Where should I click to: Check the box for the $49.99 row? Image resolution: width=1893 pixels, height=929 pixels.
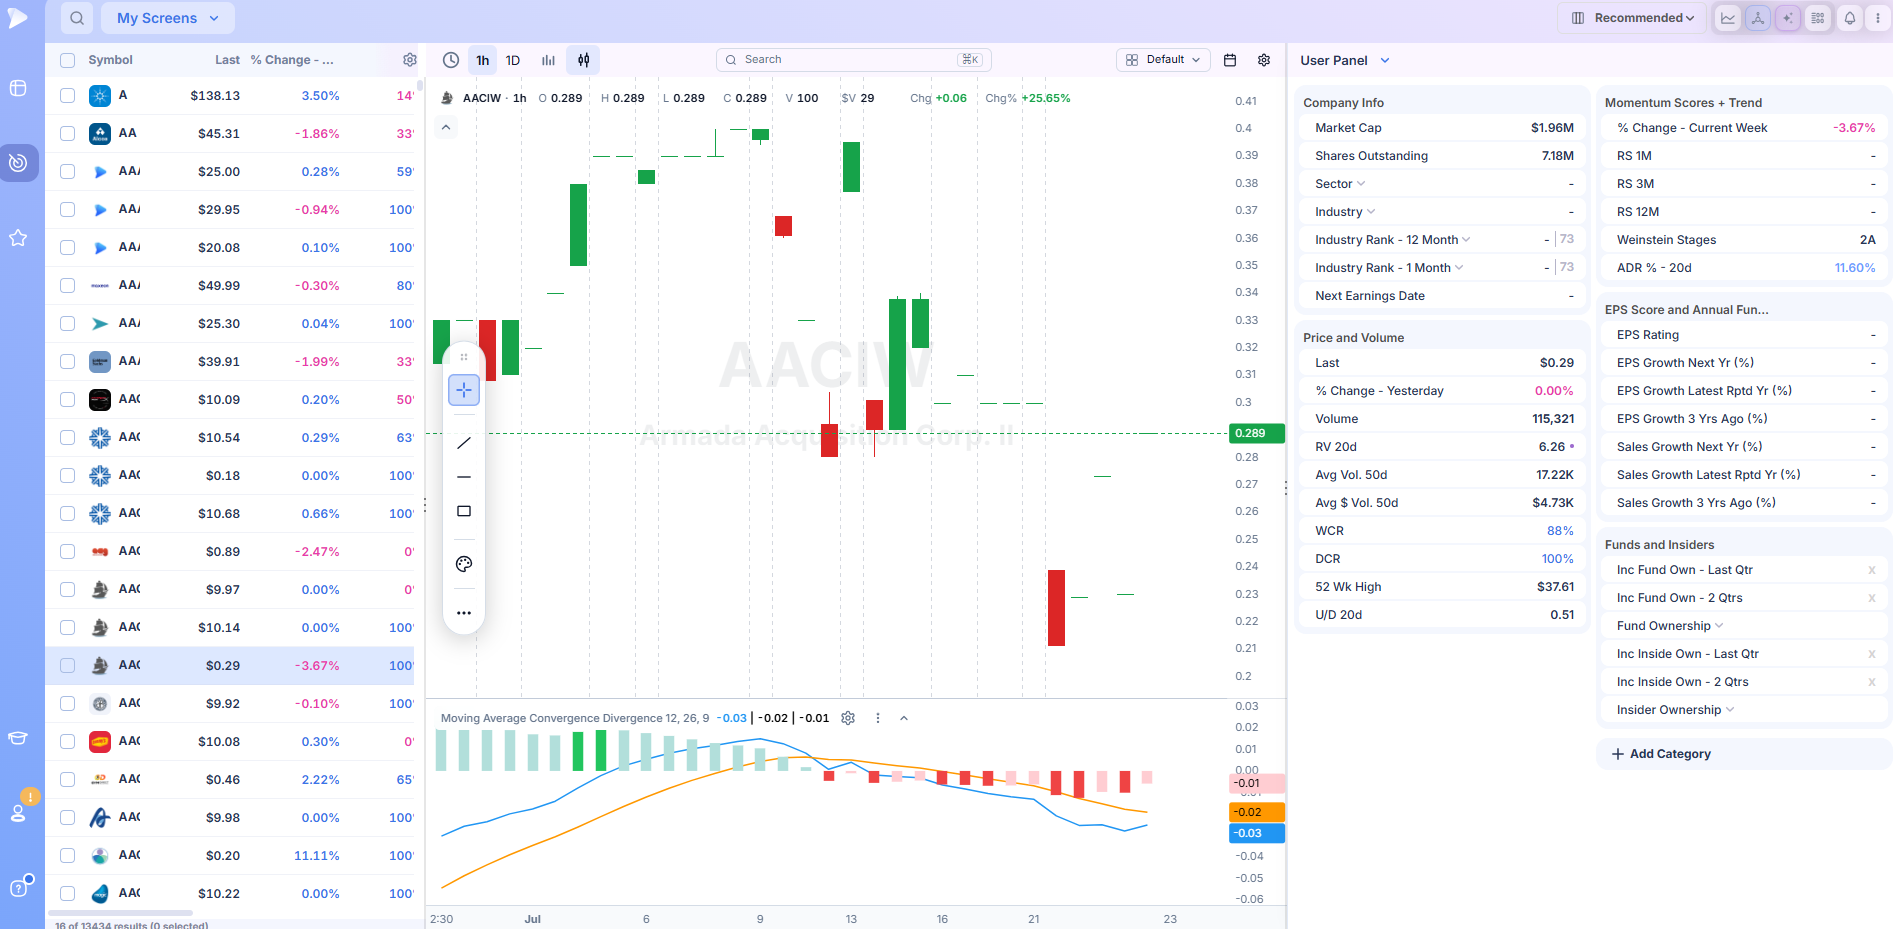[x=67, y=286]
